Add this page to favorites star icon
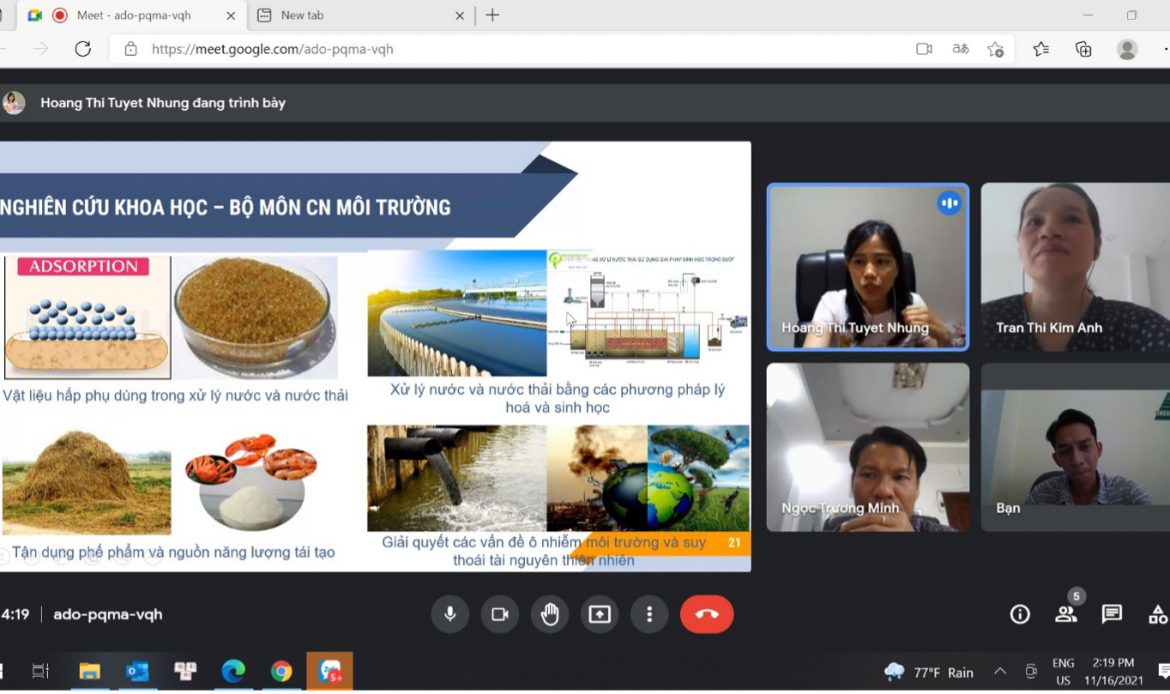1170x694 pixels. click(x=995, y=49)
